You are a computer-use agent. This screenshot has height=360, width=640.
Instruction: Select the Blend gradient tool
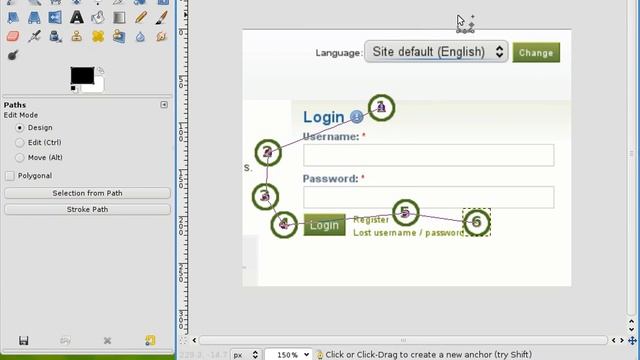[119, 18]
